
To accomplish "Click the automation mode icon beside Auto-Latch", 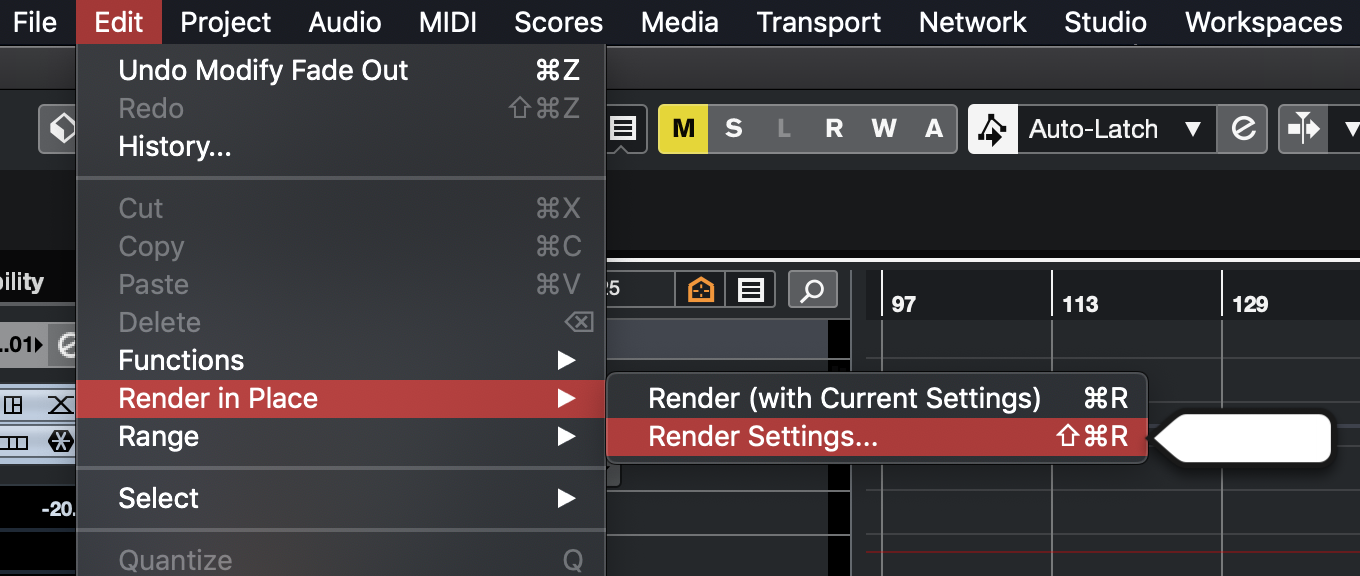I will [x=992, y=129].
